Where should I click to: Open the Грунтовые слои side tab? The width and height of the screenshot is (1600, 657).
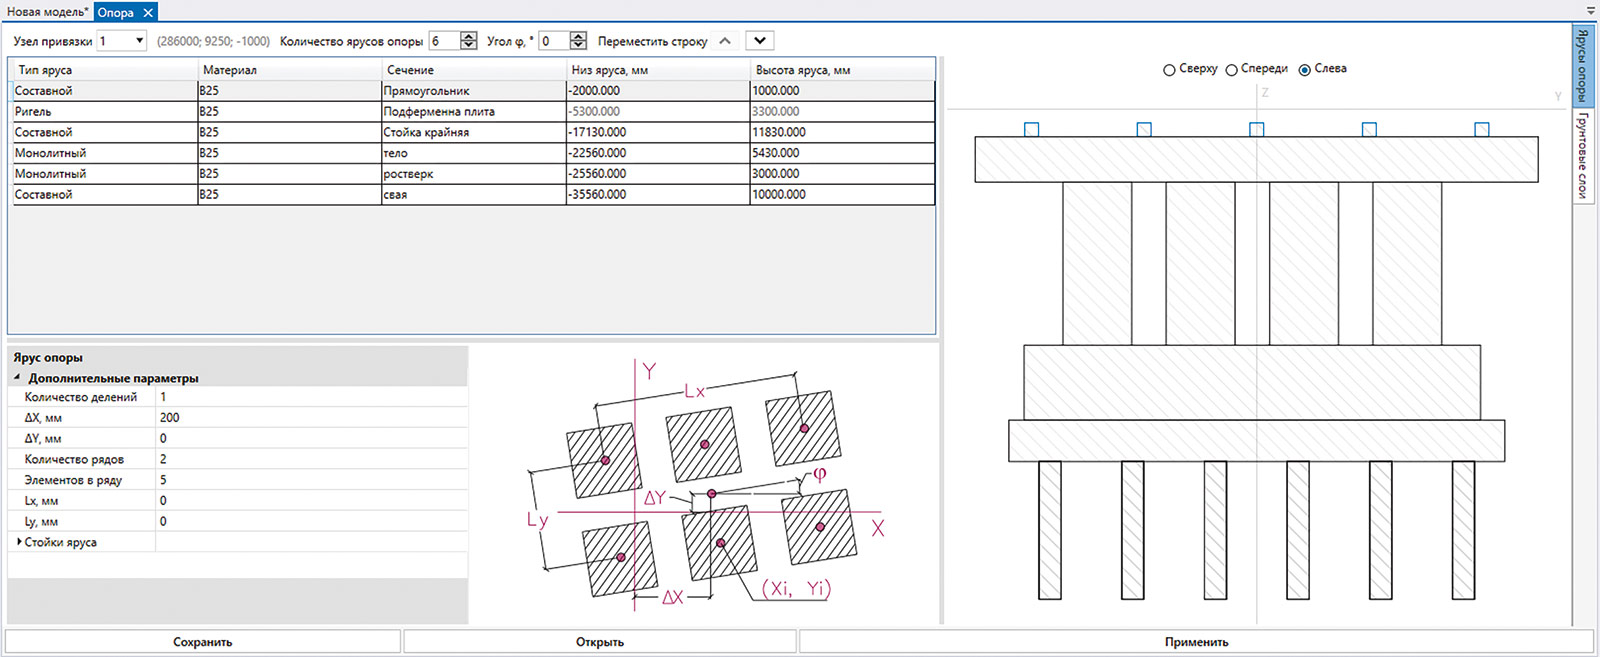pyautogui.click(x=1582, y=155)
